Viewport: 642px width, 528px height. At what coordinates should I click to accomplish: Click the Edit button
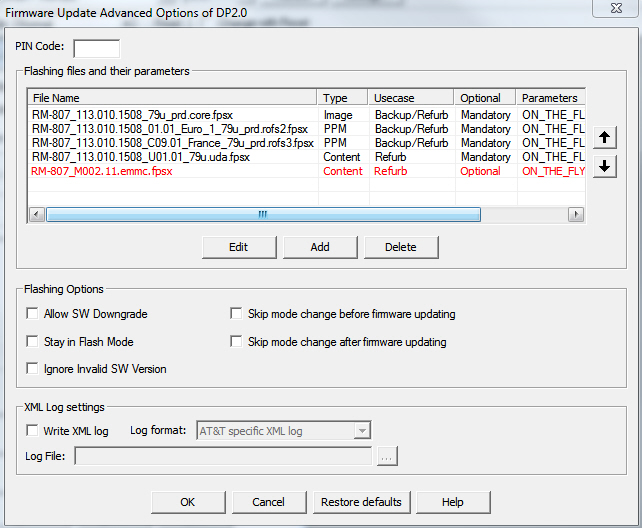[x=238, y=247]
